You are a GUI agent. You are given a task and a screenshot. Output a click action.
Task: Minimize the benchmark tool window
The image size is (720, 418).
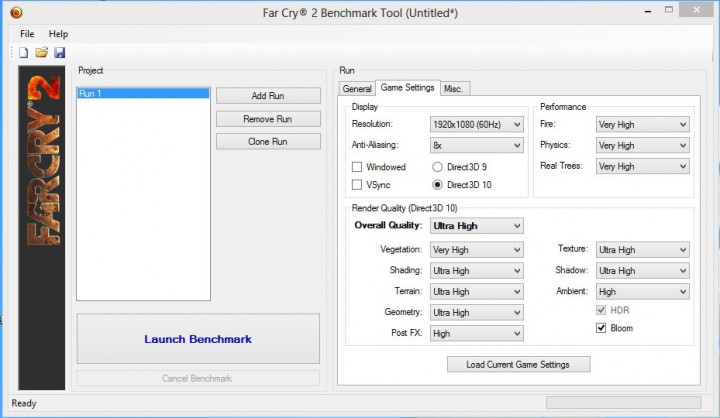[x=648, y=11]
